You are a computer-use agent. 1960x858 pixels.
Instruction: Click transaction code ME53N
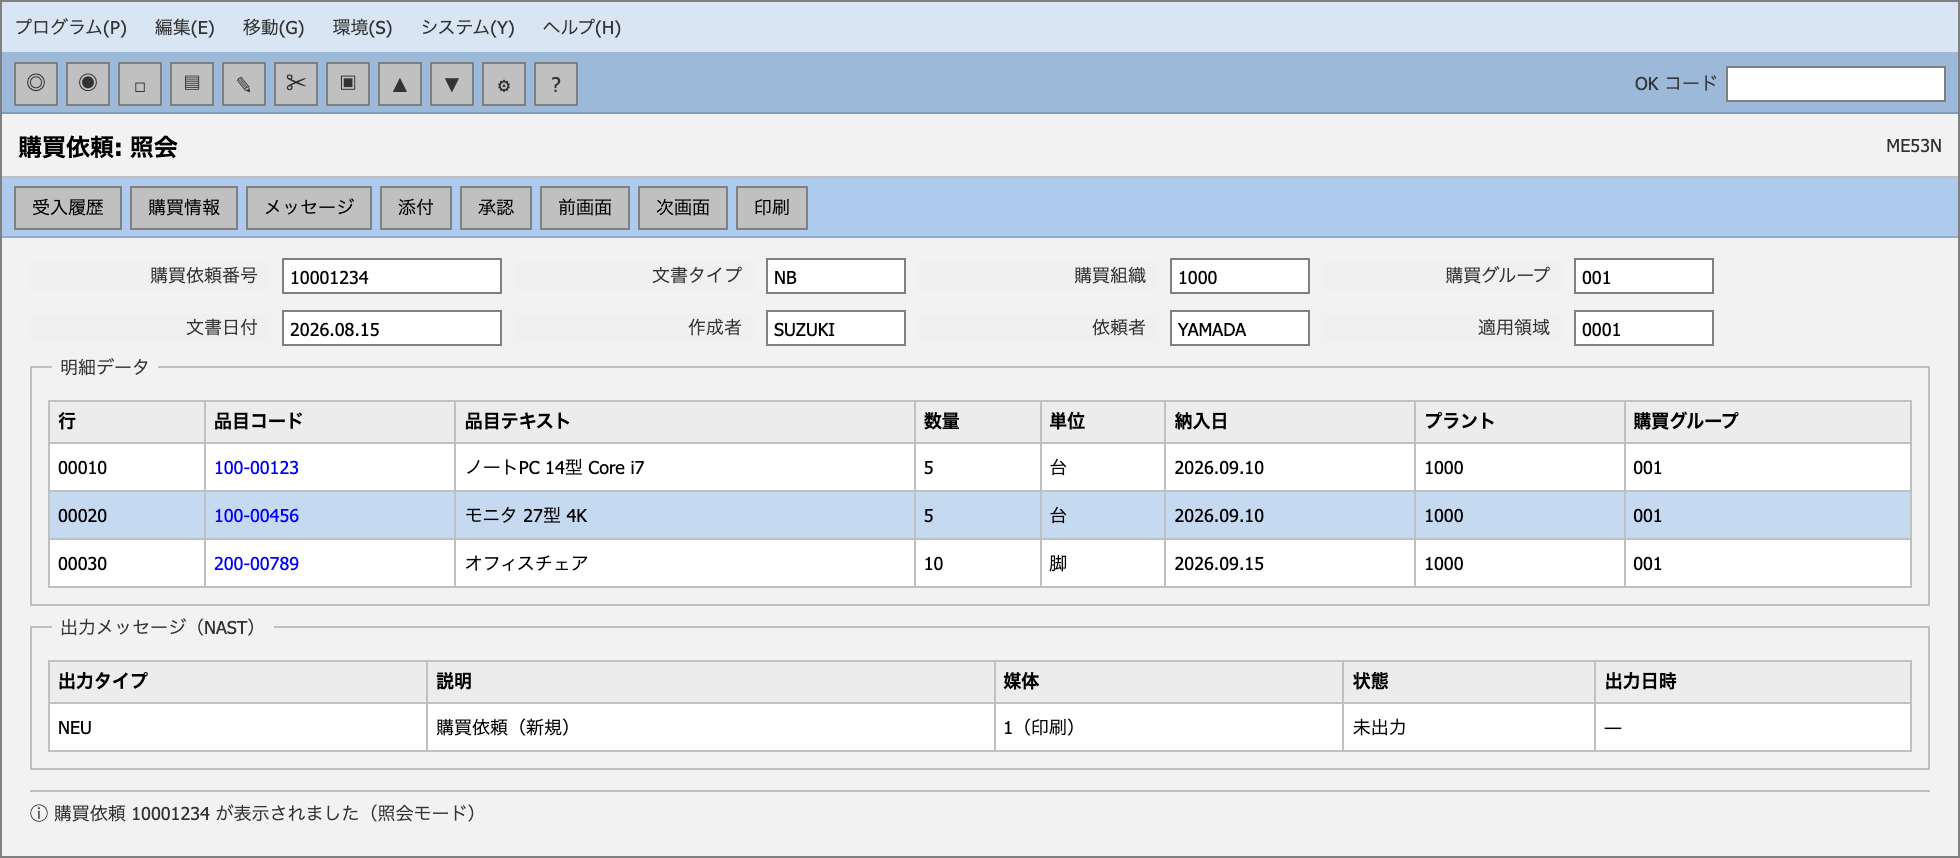click(x=1913, y=146)
